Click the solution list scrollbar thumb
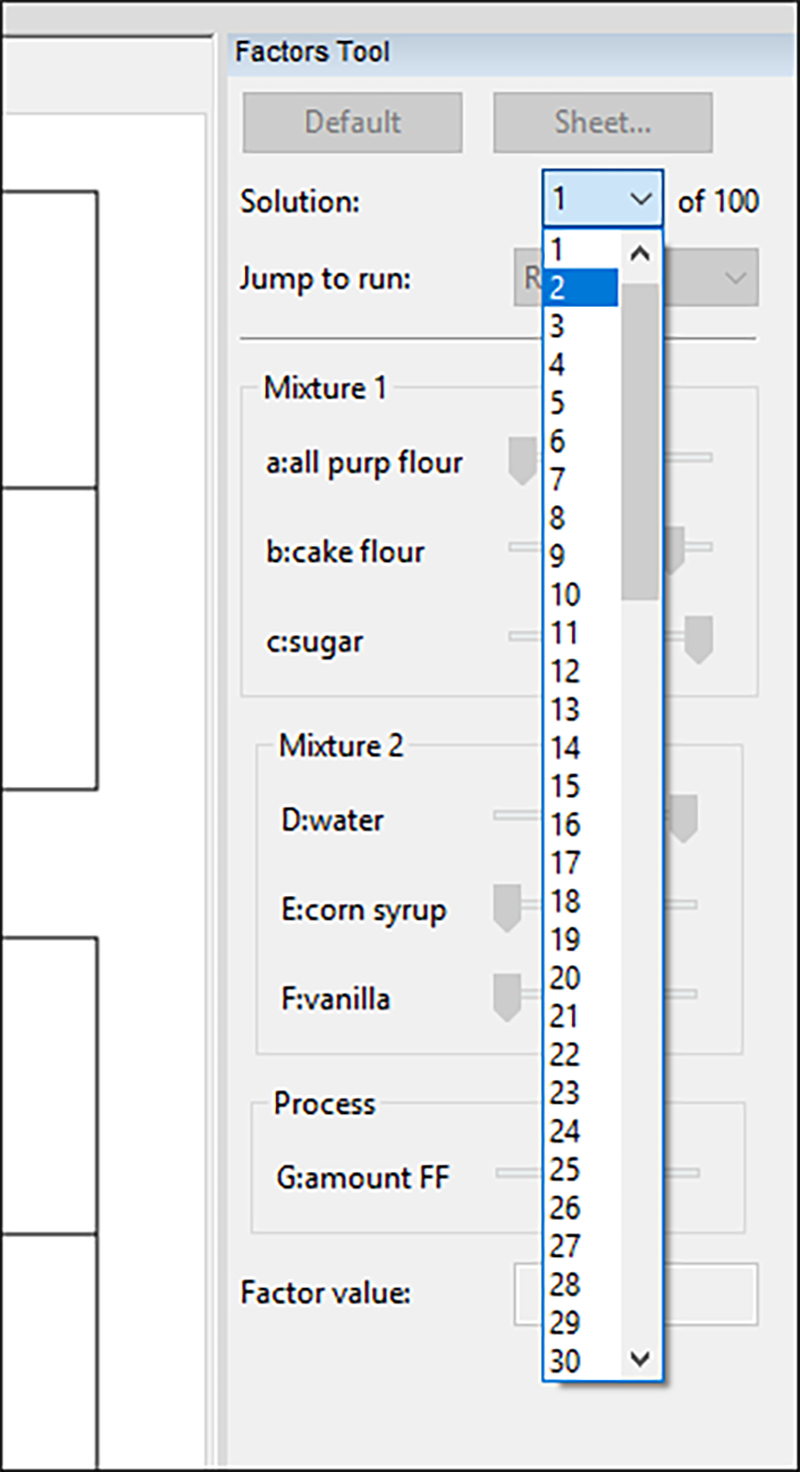The width and height of the screenshot is (800, 1472). 640,440
